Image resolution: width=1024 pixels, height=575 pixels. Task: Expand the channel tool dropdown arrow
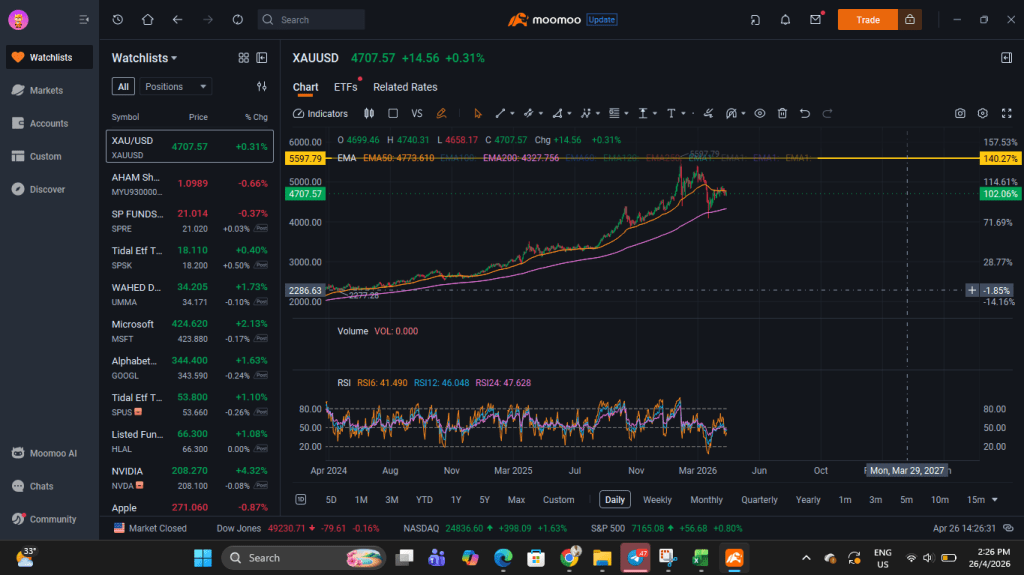coord(541,114)
